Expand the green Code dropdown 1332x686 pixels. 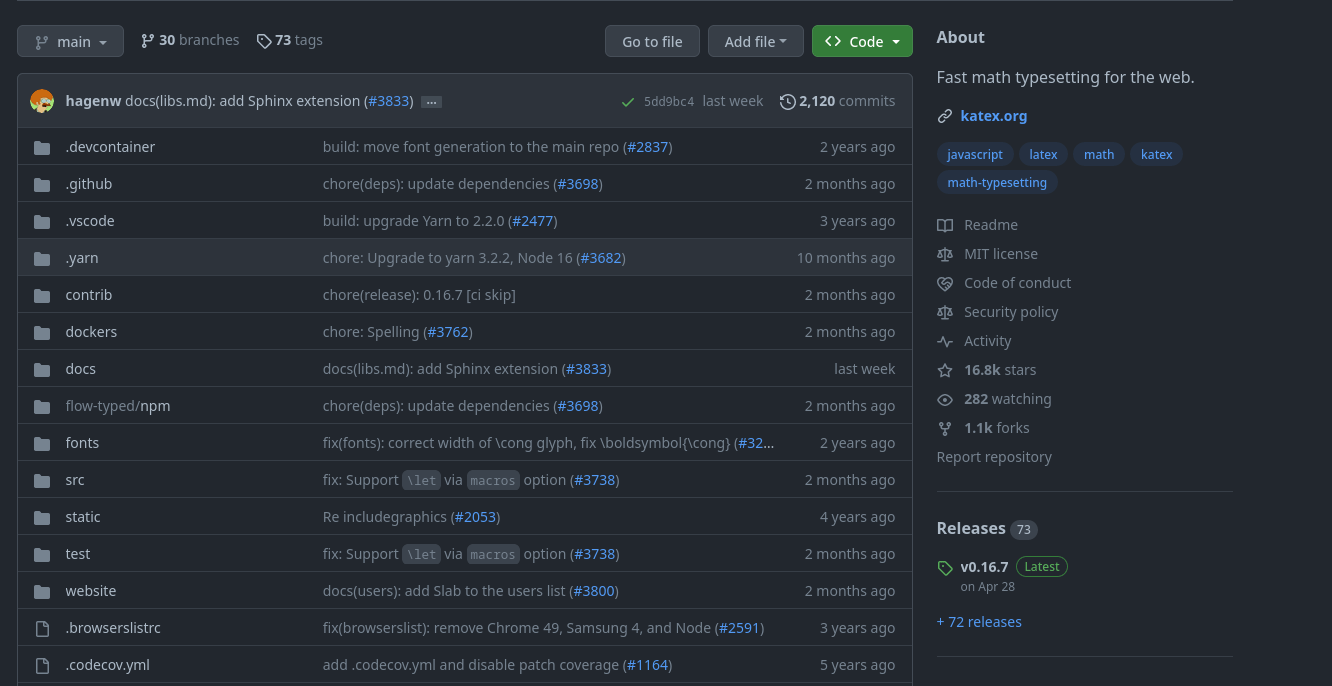coord(862,41)
